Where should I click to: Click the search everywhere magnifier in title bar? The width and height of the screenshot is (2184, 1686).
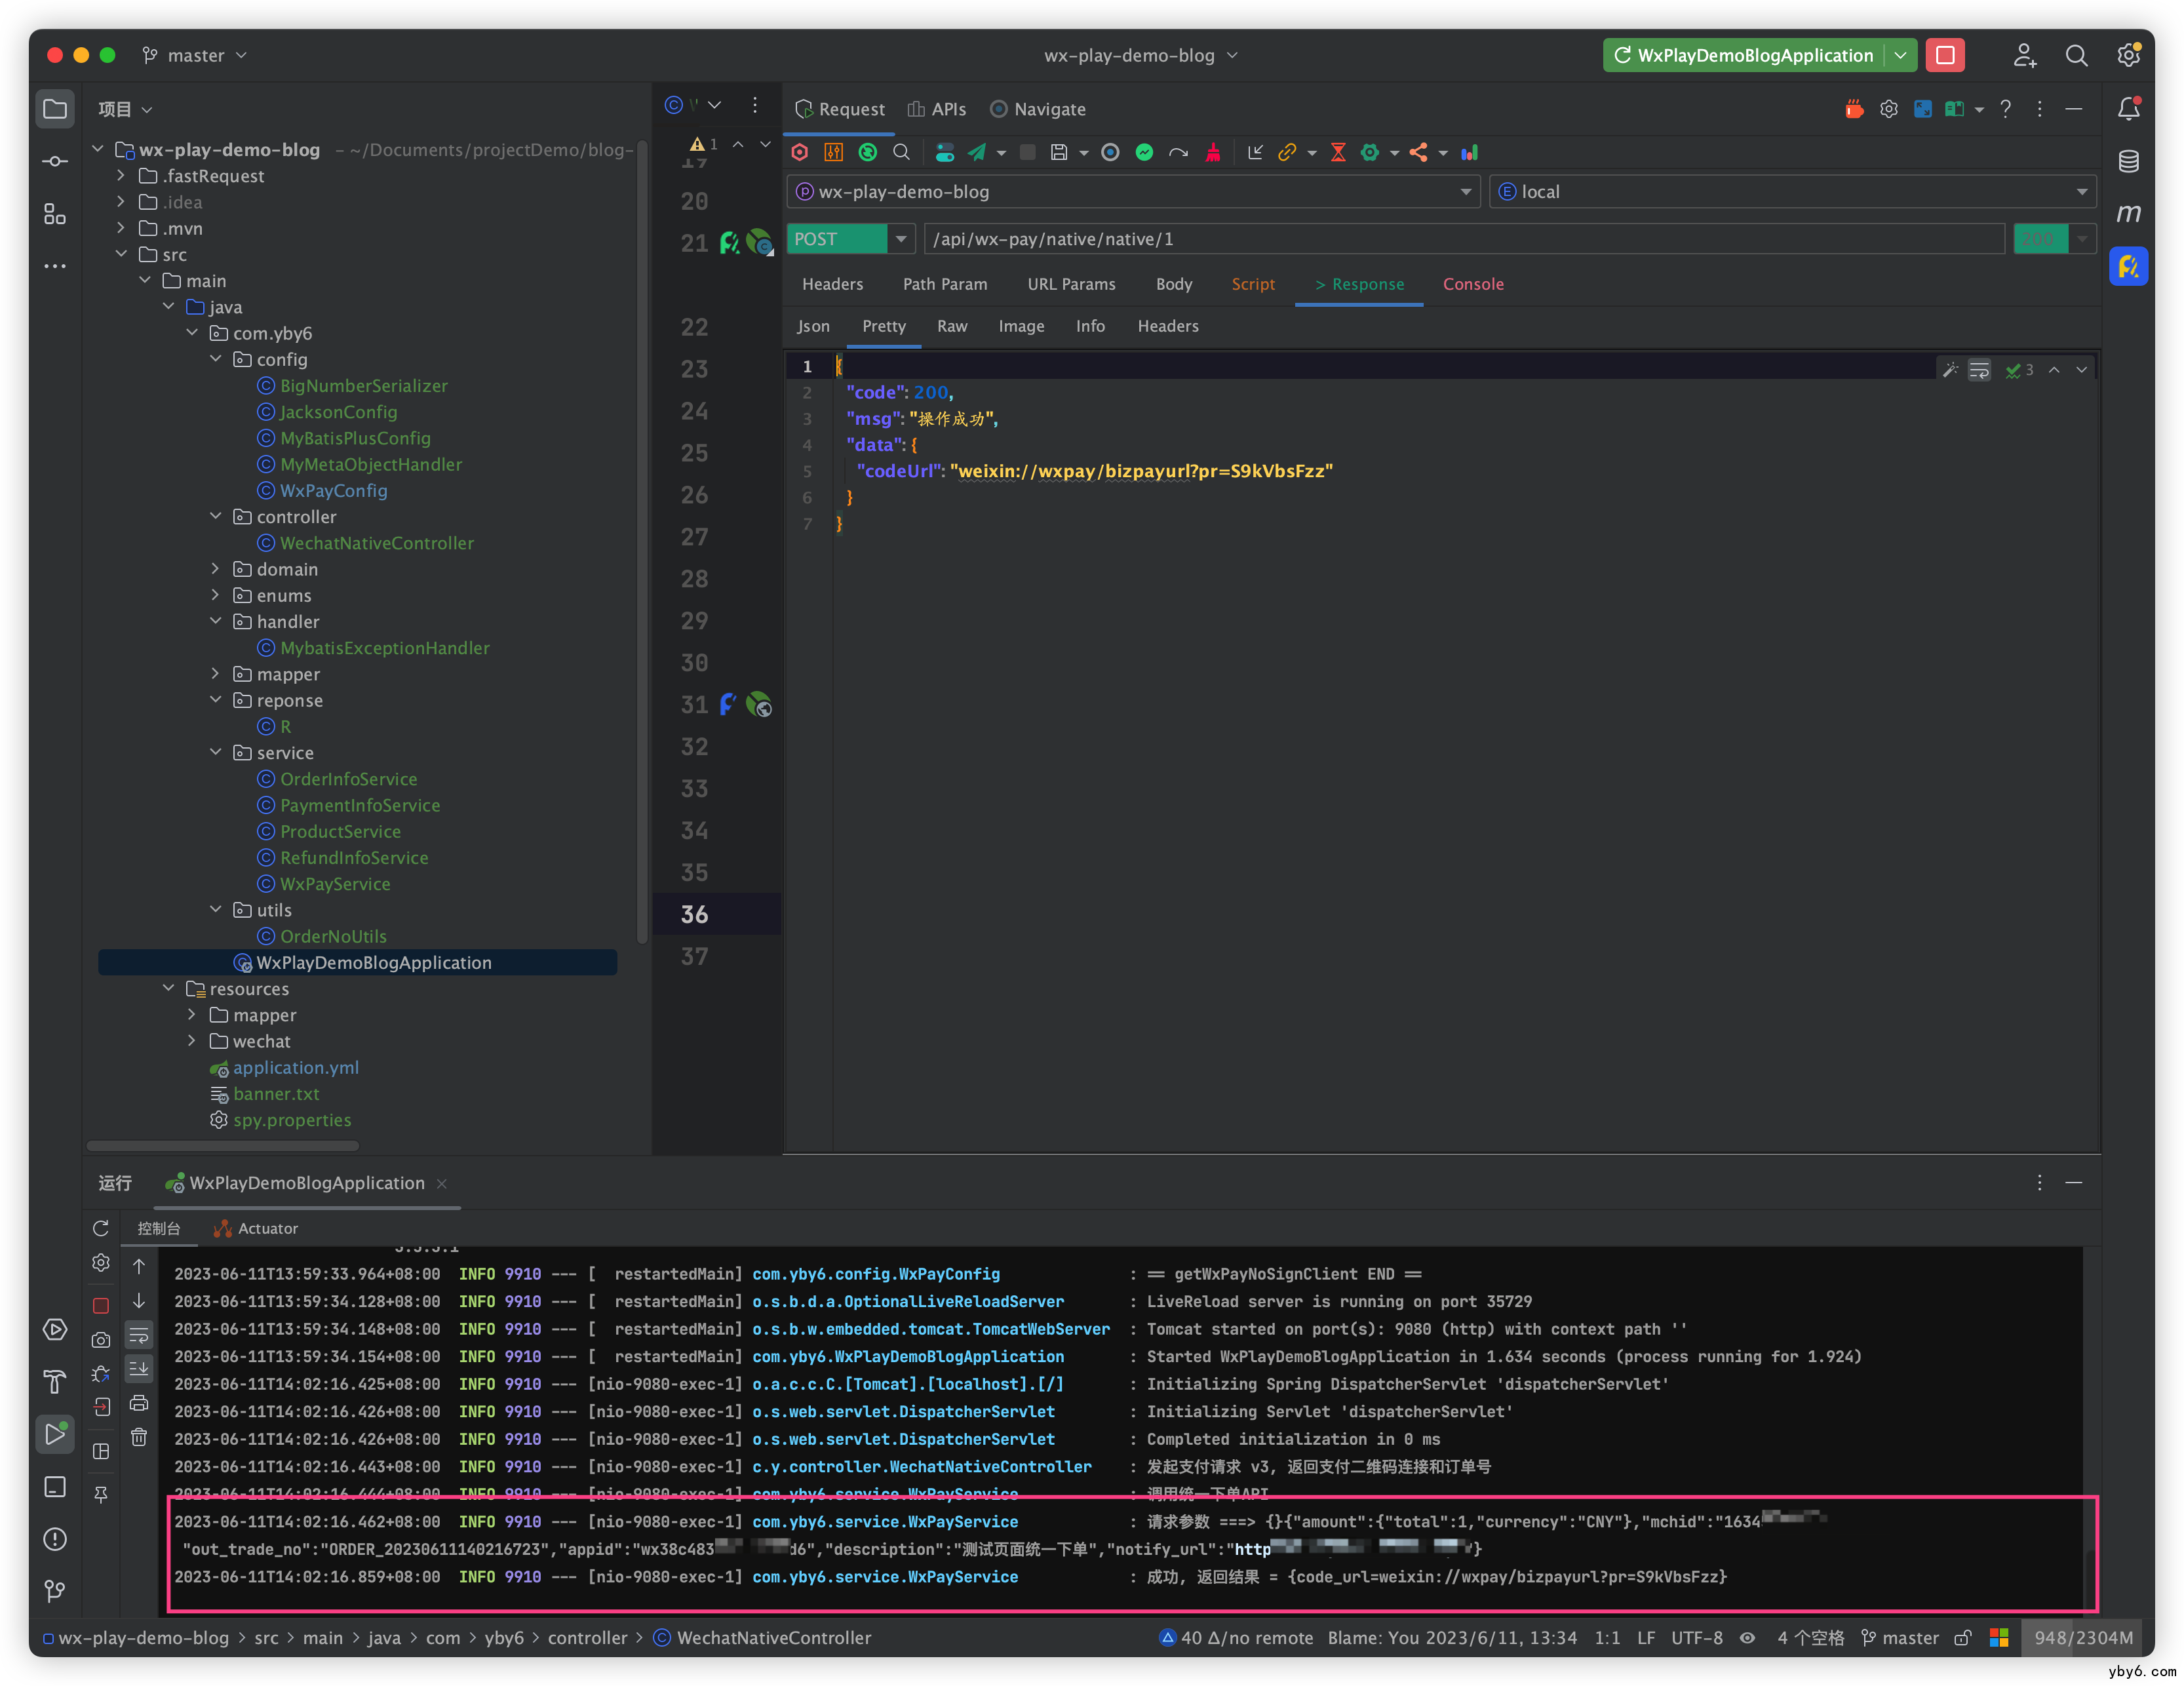coord(2077,56)
